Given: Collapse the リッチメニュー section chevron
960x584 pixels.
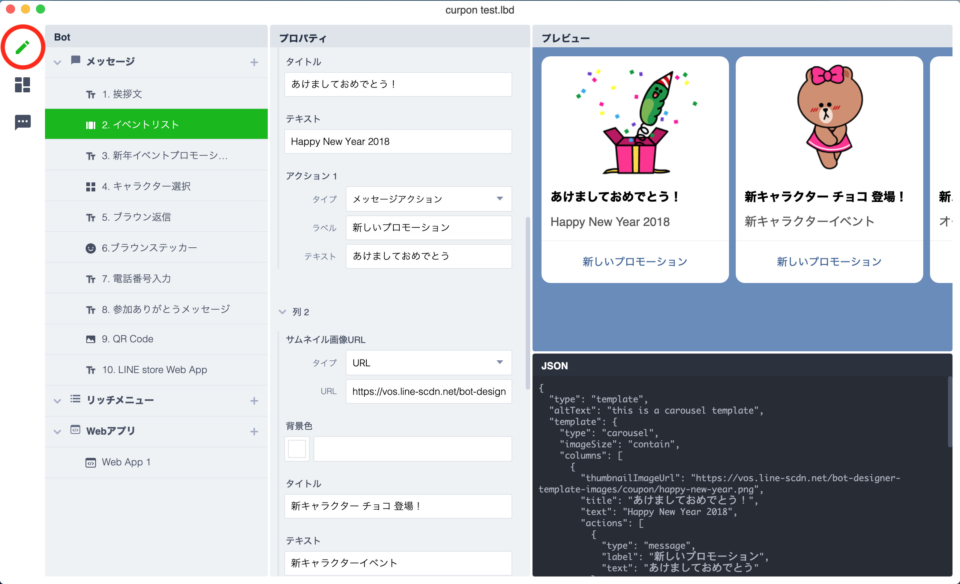Looking at the screenshot, I should pyautogui.click(x=58, y=400).
